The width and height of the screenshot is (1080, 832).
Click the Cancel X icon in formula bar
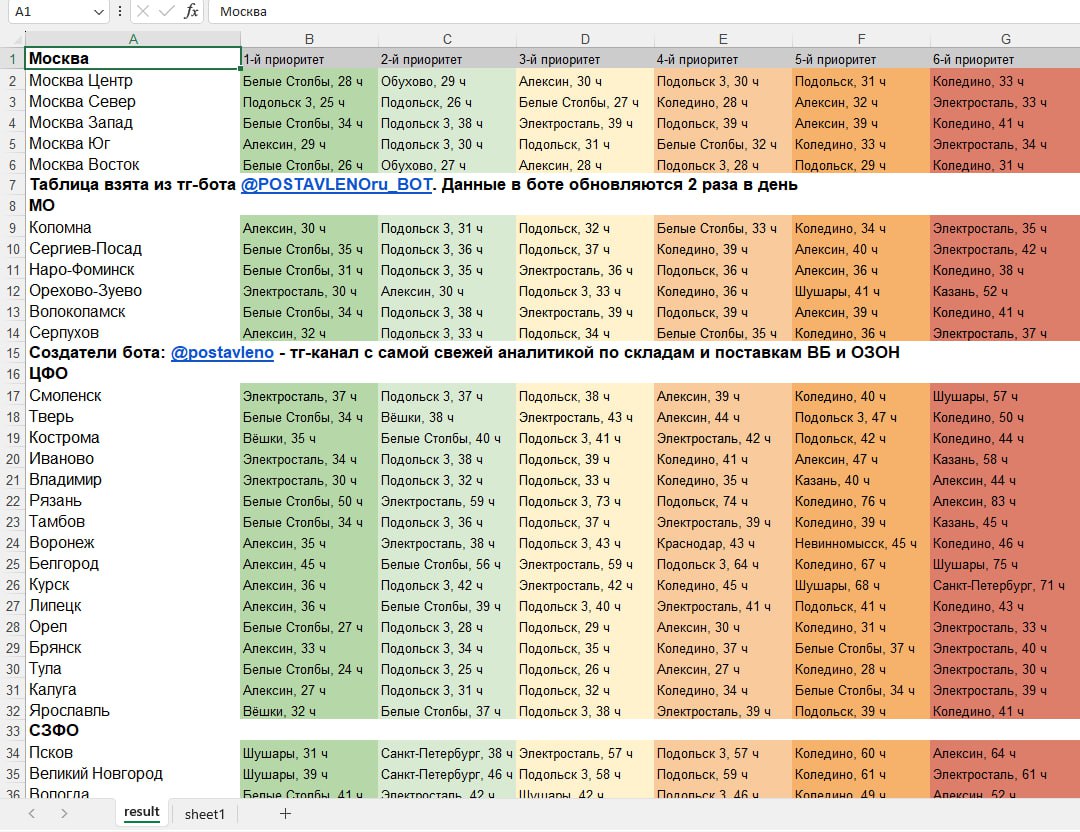point(143,11)
